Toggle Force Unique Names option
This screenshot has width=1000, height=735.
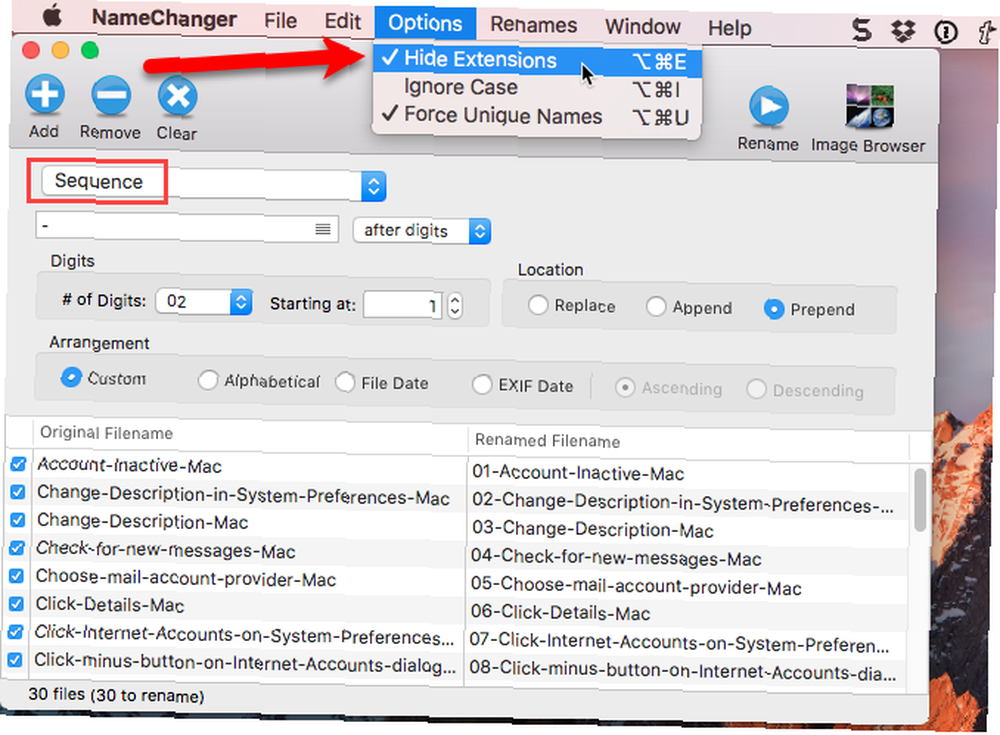point(537,116)
